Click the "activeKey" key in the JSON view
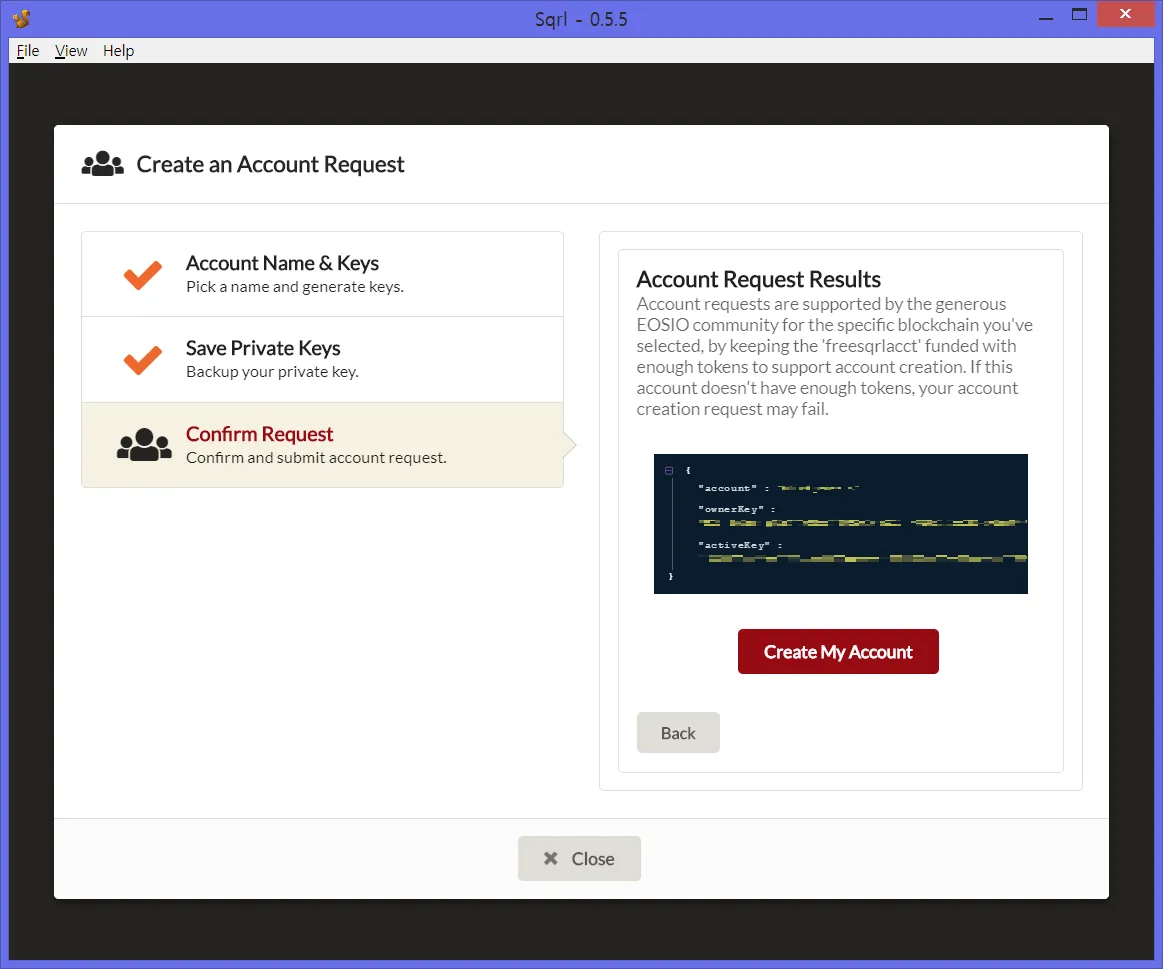The height and width of the screenshot is (969, 1163). pos(734,545)
